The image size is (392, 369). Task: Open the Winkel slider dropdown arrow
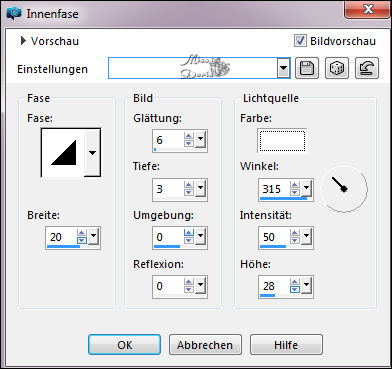click(306, 189)
